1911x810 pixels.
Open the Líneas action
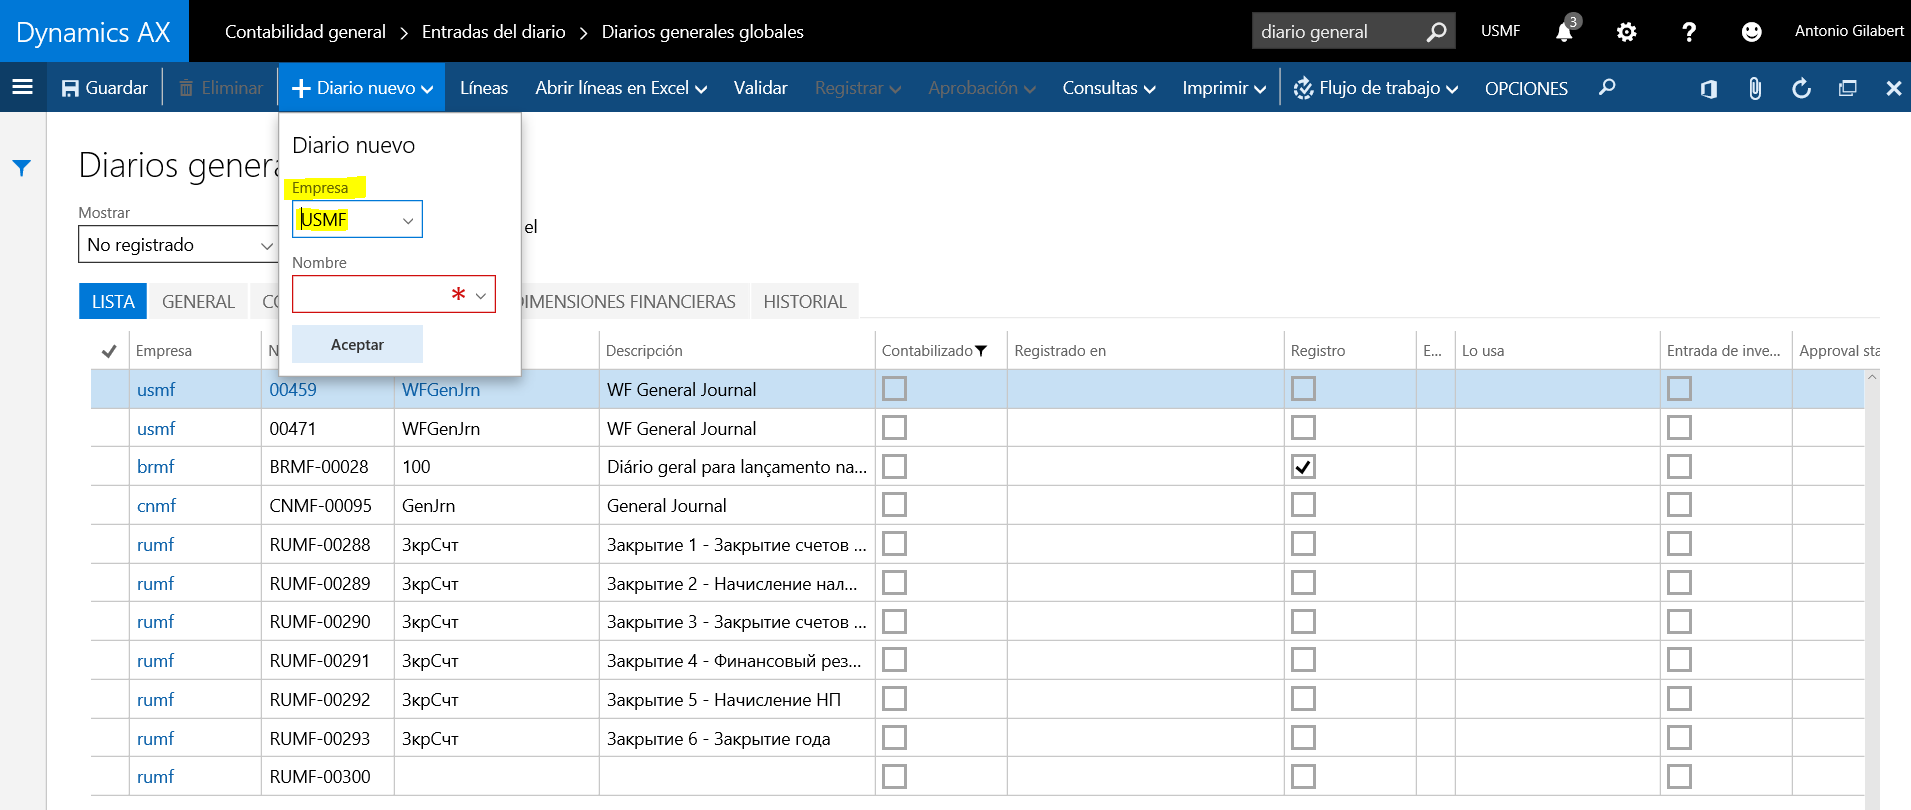[484, 88]
